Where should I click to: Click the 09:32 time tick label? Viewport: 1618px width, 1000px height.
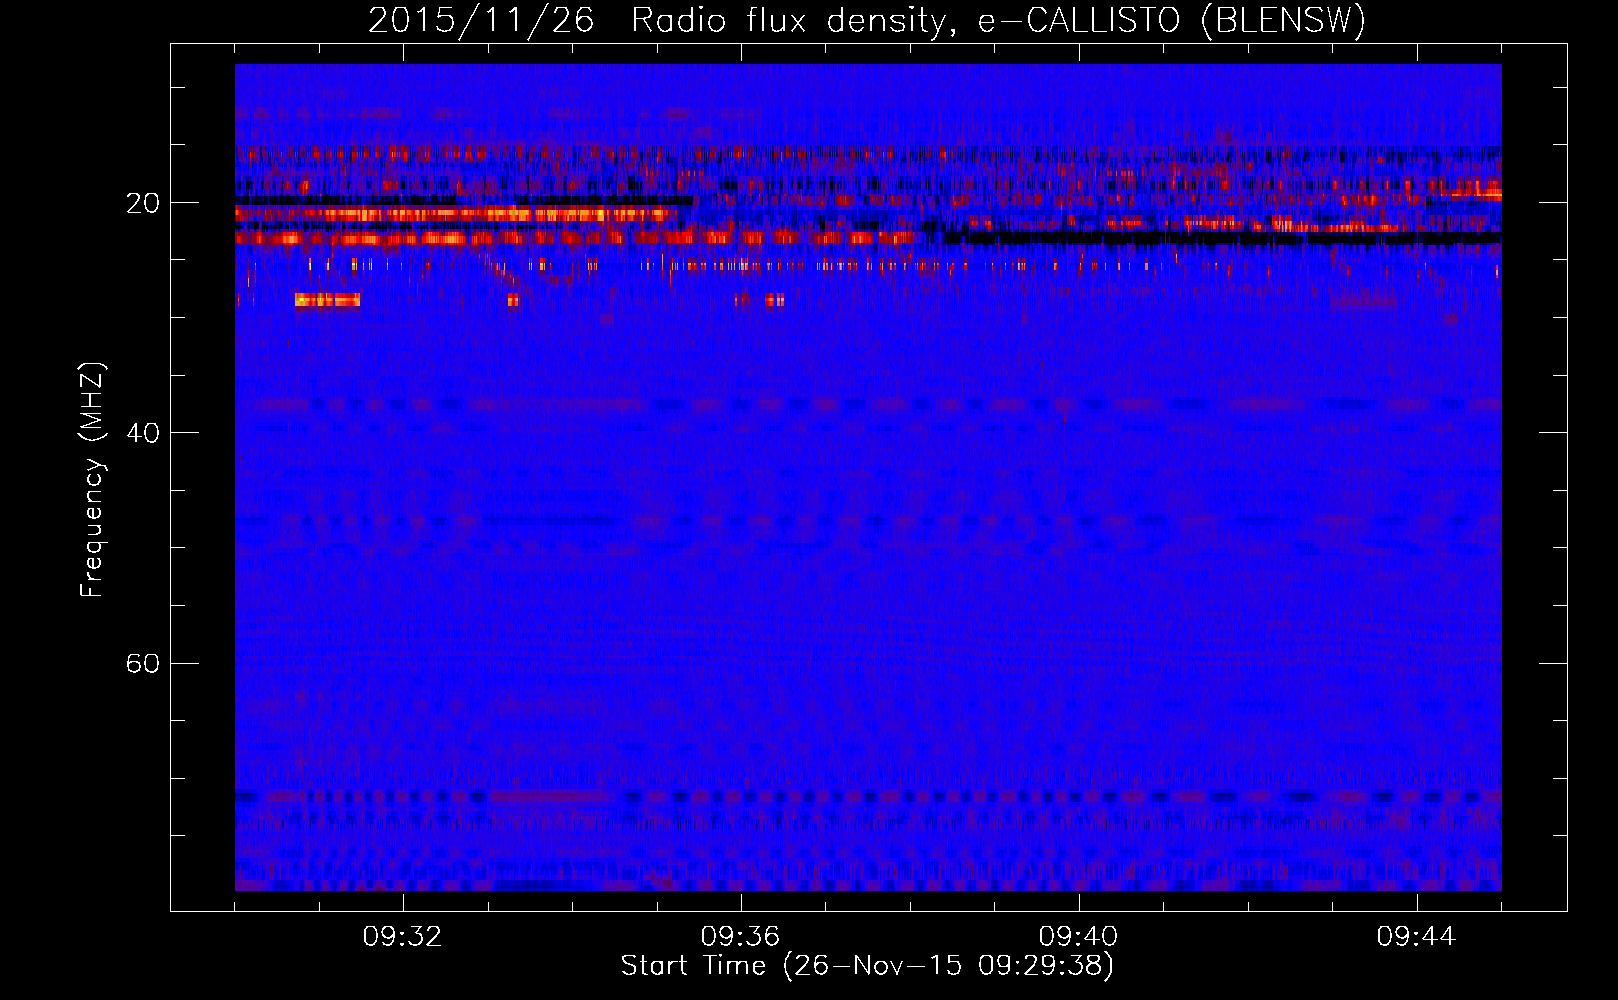[x=402, y=937]
